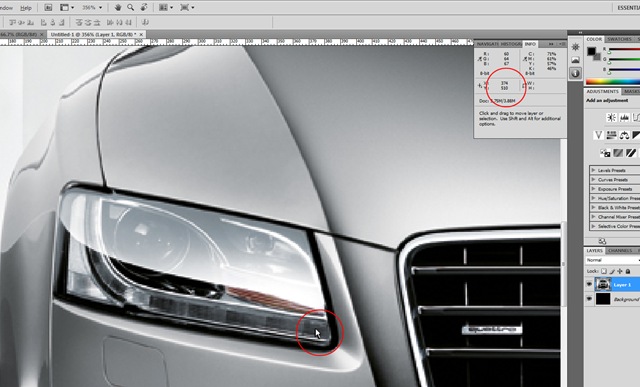Add an Invert adjustment layer
This screenshot has height=387, width=640.
pos(605,153)
